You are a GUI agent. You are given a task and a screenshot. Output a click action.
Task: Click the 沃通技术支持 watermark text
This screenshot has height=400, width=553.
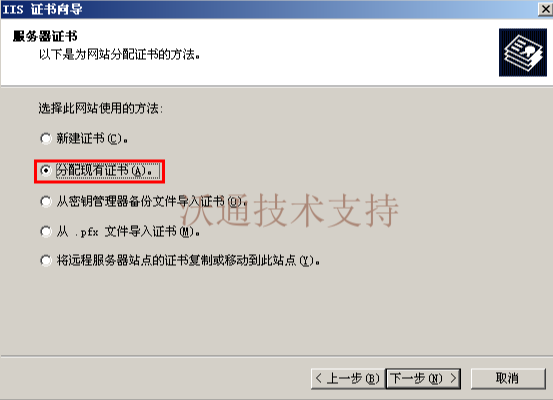(x=290, y=210)
